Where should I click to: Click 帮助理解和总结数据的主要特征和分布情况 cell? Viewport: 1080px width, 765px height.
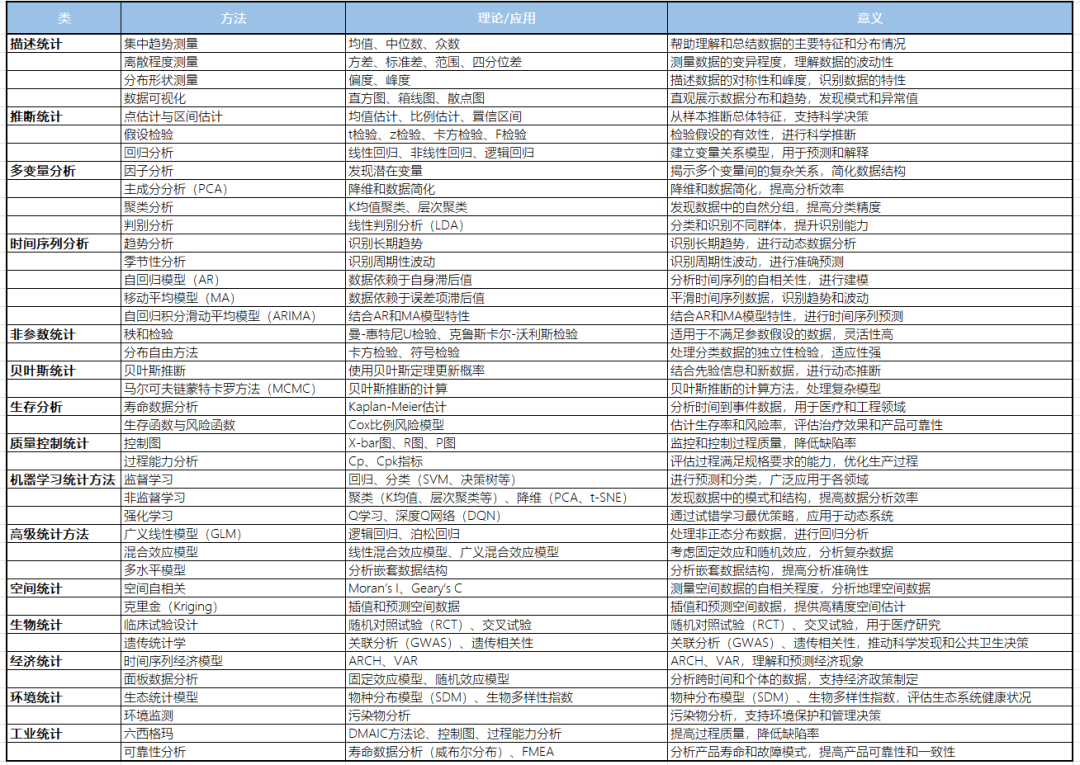point(869,44)
